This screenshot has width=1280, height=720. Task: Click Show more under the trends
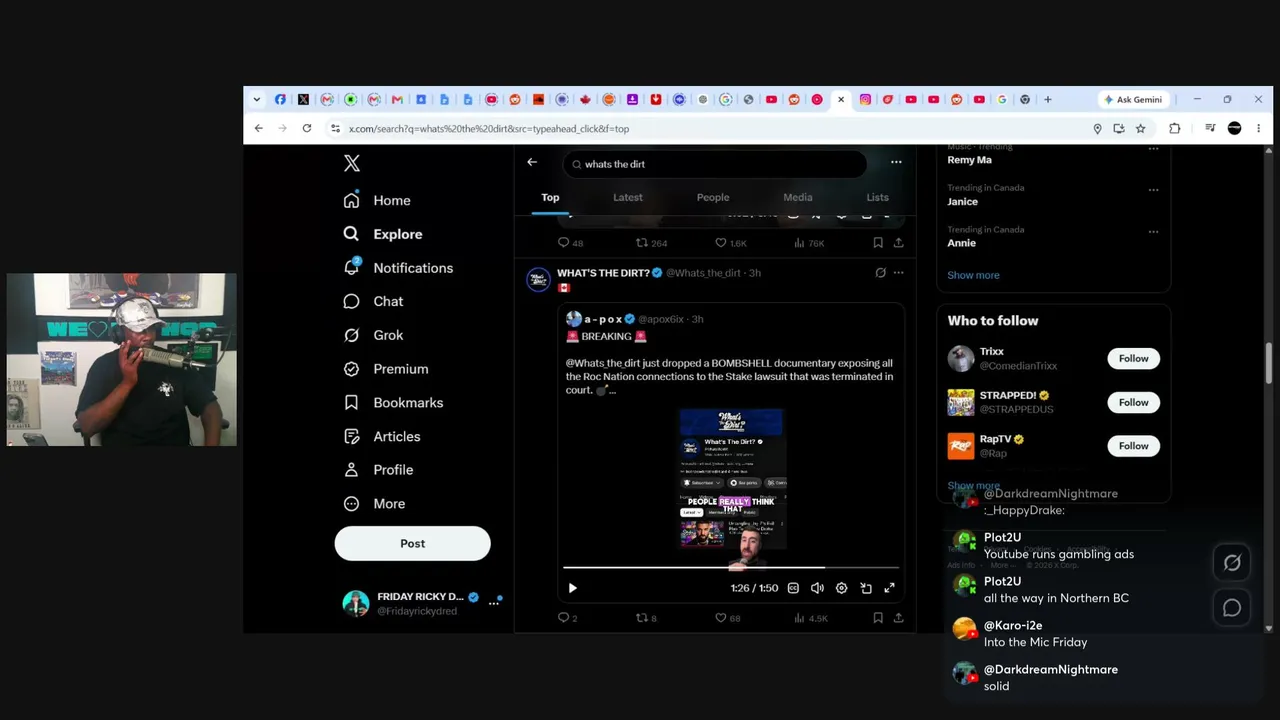coord(973,275)
